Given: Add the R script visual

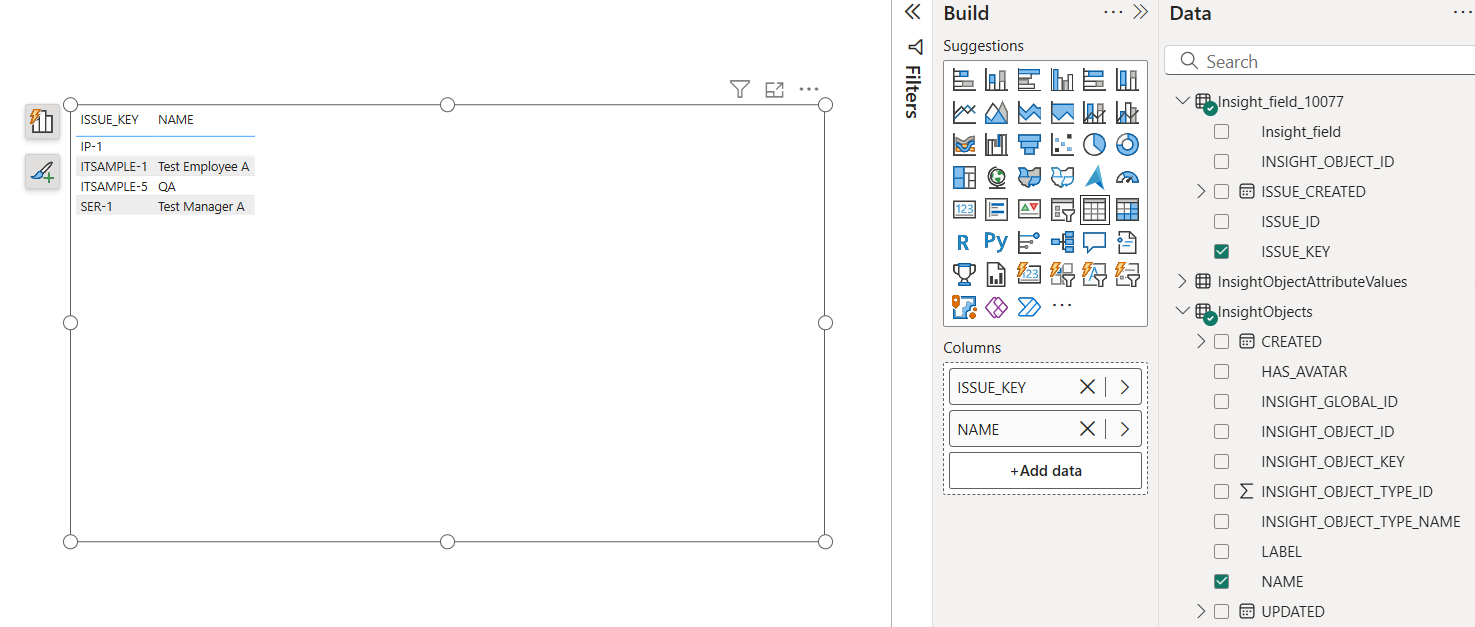Looking at the screenshot, I should pyautogui.click(x=963, y=242).
